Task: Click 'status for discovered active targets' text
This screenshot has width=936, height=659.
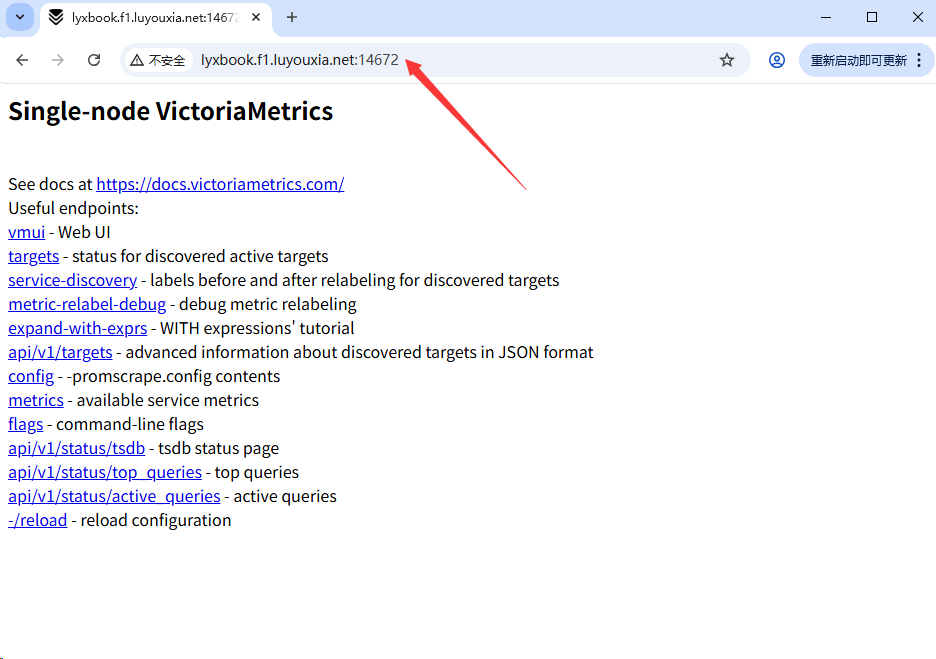Action: [x=200, y=256]
